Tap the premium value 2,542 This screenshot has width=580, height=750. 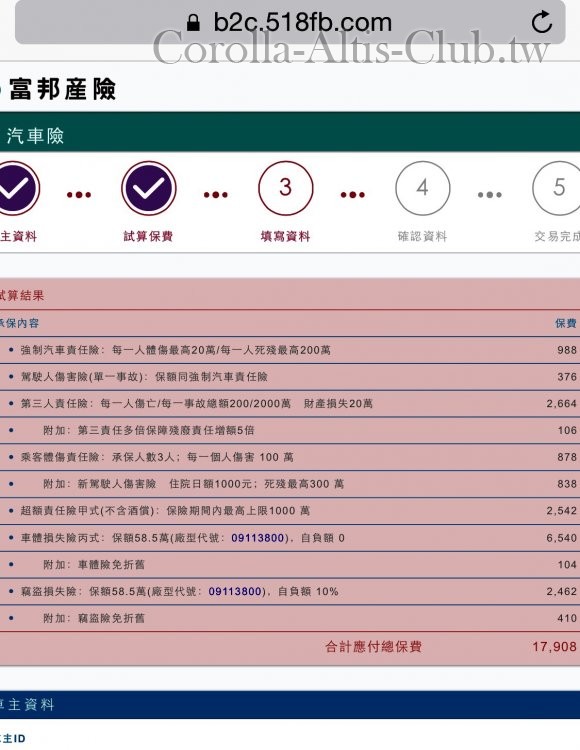[562, 511]
